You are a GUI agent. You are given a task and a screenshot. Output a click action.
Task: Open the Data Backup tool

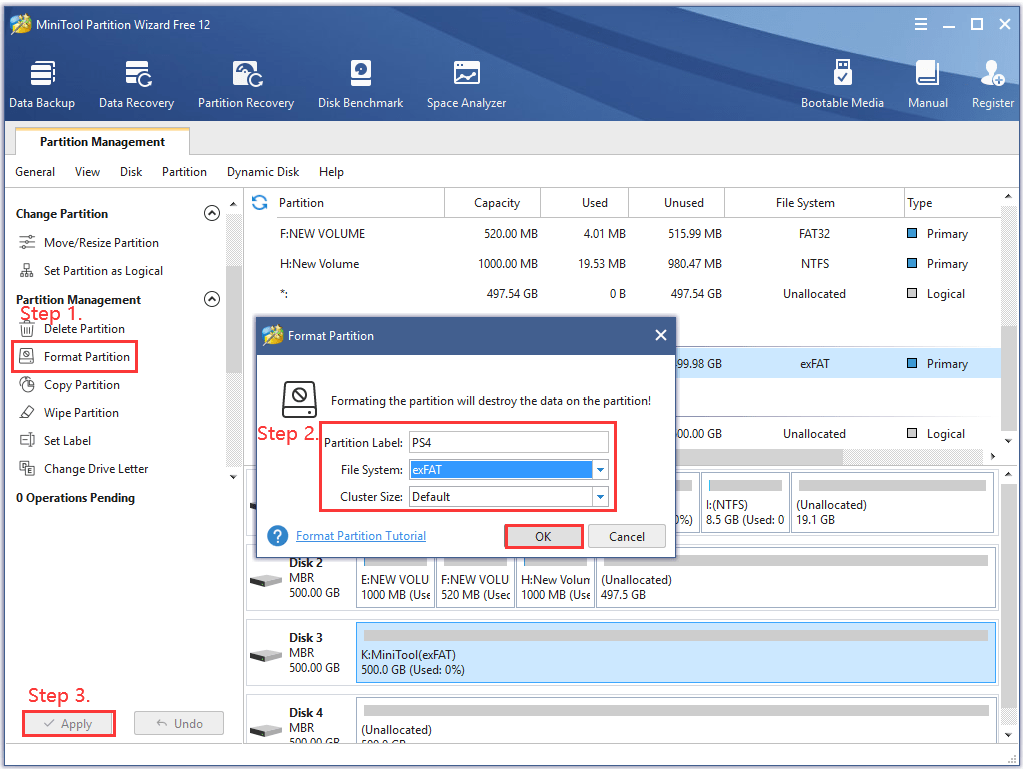click(x=42, y=84)
